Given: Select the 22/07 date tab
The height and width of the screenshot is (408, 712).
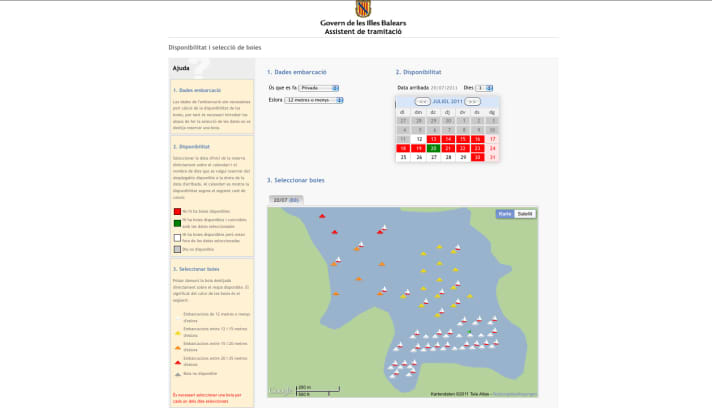Looking at the screenshot, I should [x=285, y=200].
